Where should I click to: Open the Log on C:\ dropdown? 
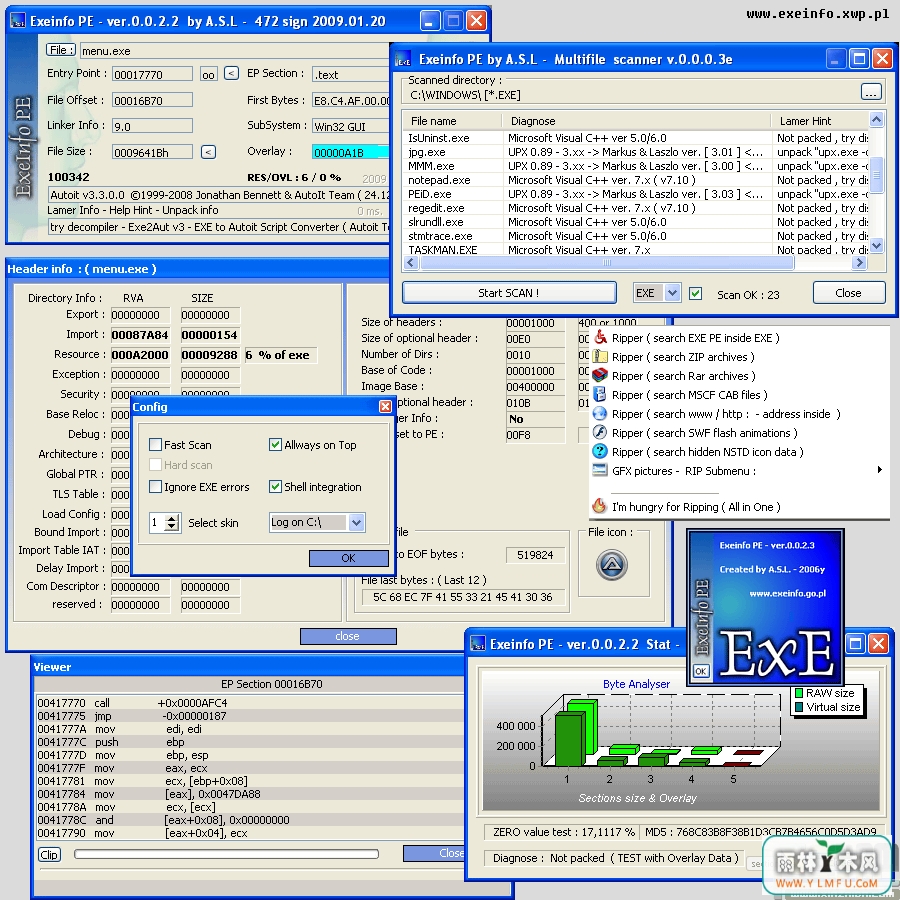[x=356, y=522]
